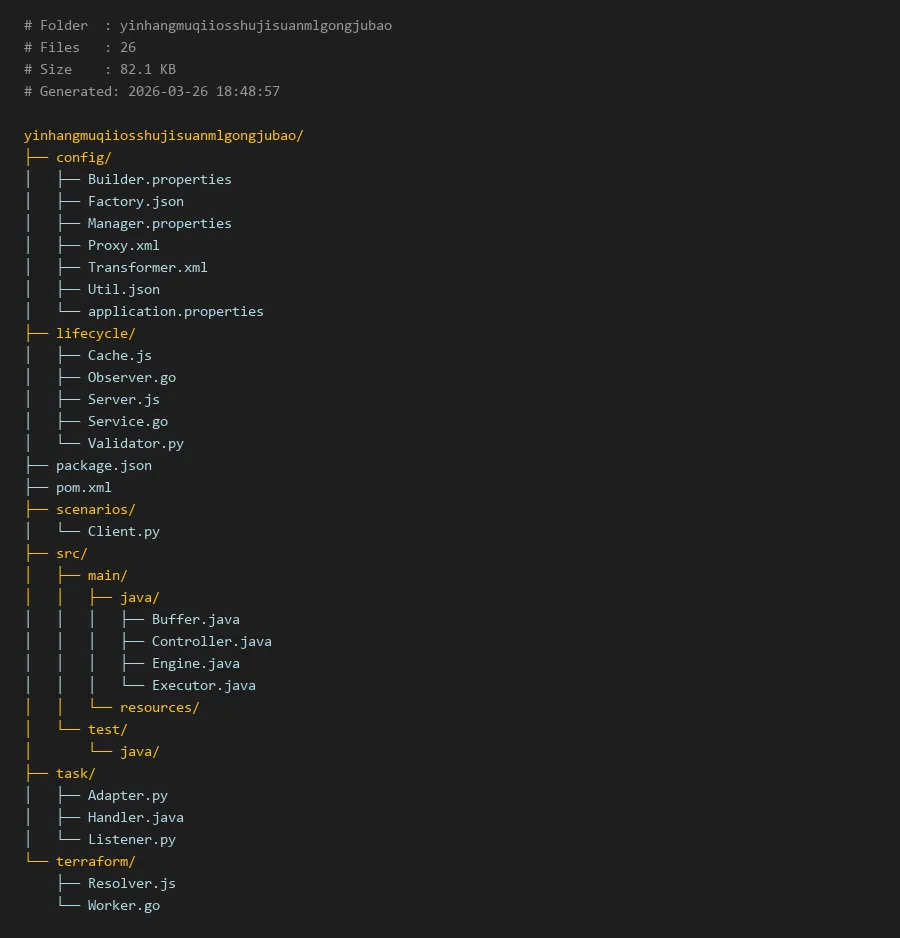Image resolution: width=900 pixels, height=938 pixels.
Task: Open Worker.go under terraform
Action: tap(123, 905)
